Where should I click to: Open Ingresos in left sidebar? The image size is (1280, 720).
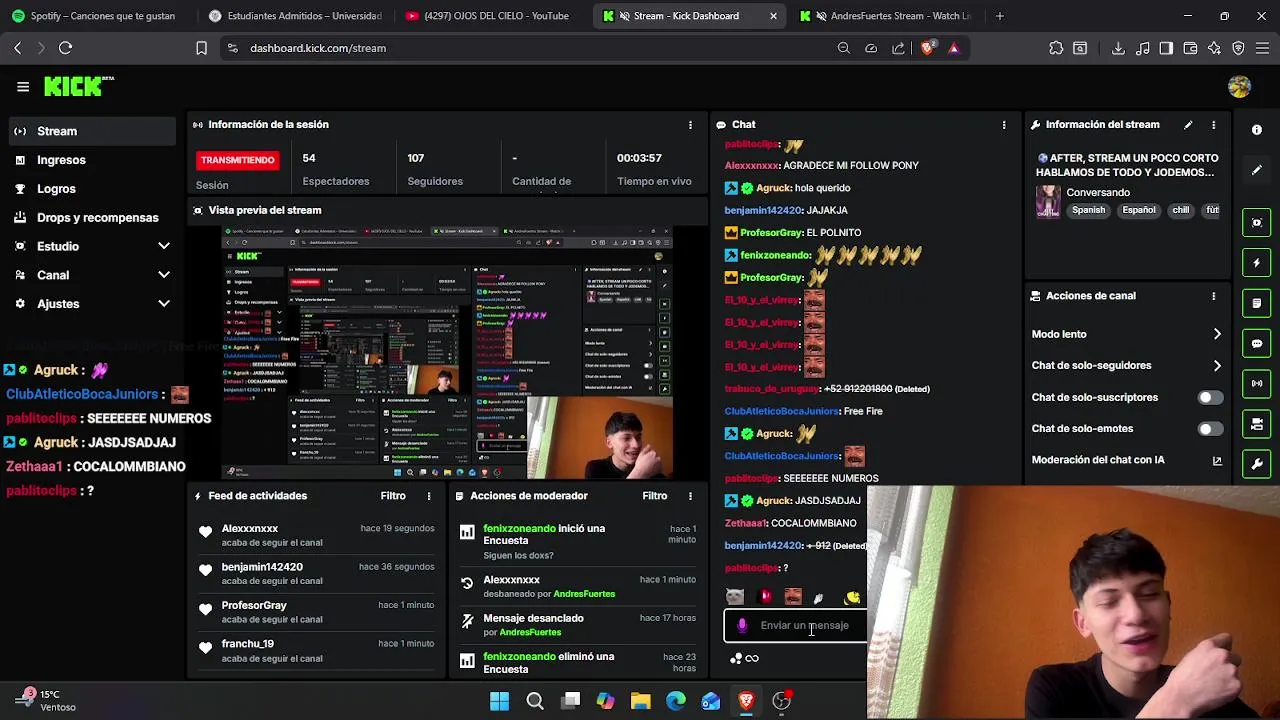[x=91, y=160]
